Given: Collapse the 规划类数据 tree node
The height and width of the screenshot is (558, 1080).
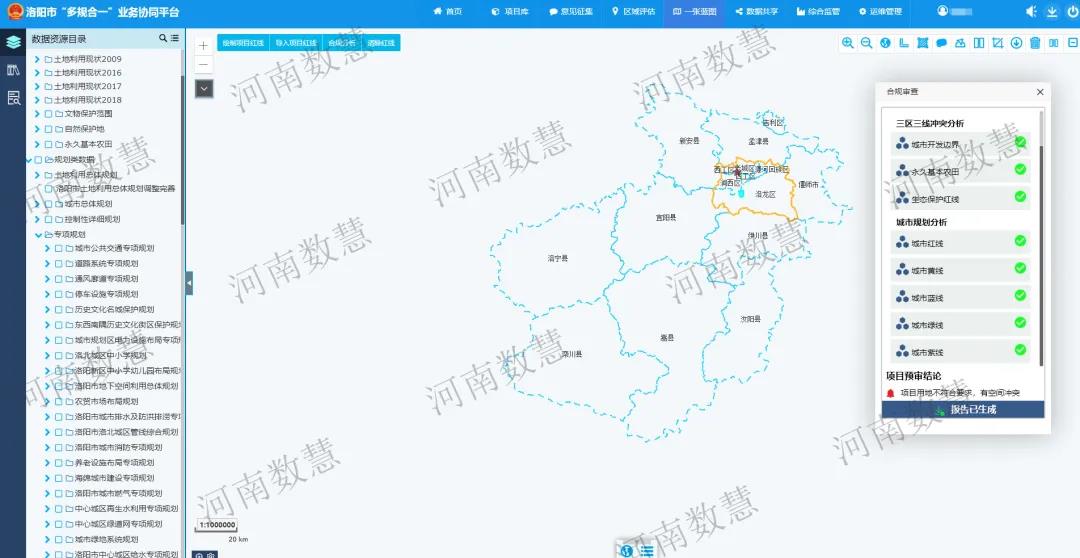Looking at the screenshot, I should tap(29, 159).
